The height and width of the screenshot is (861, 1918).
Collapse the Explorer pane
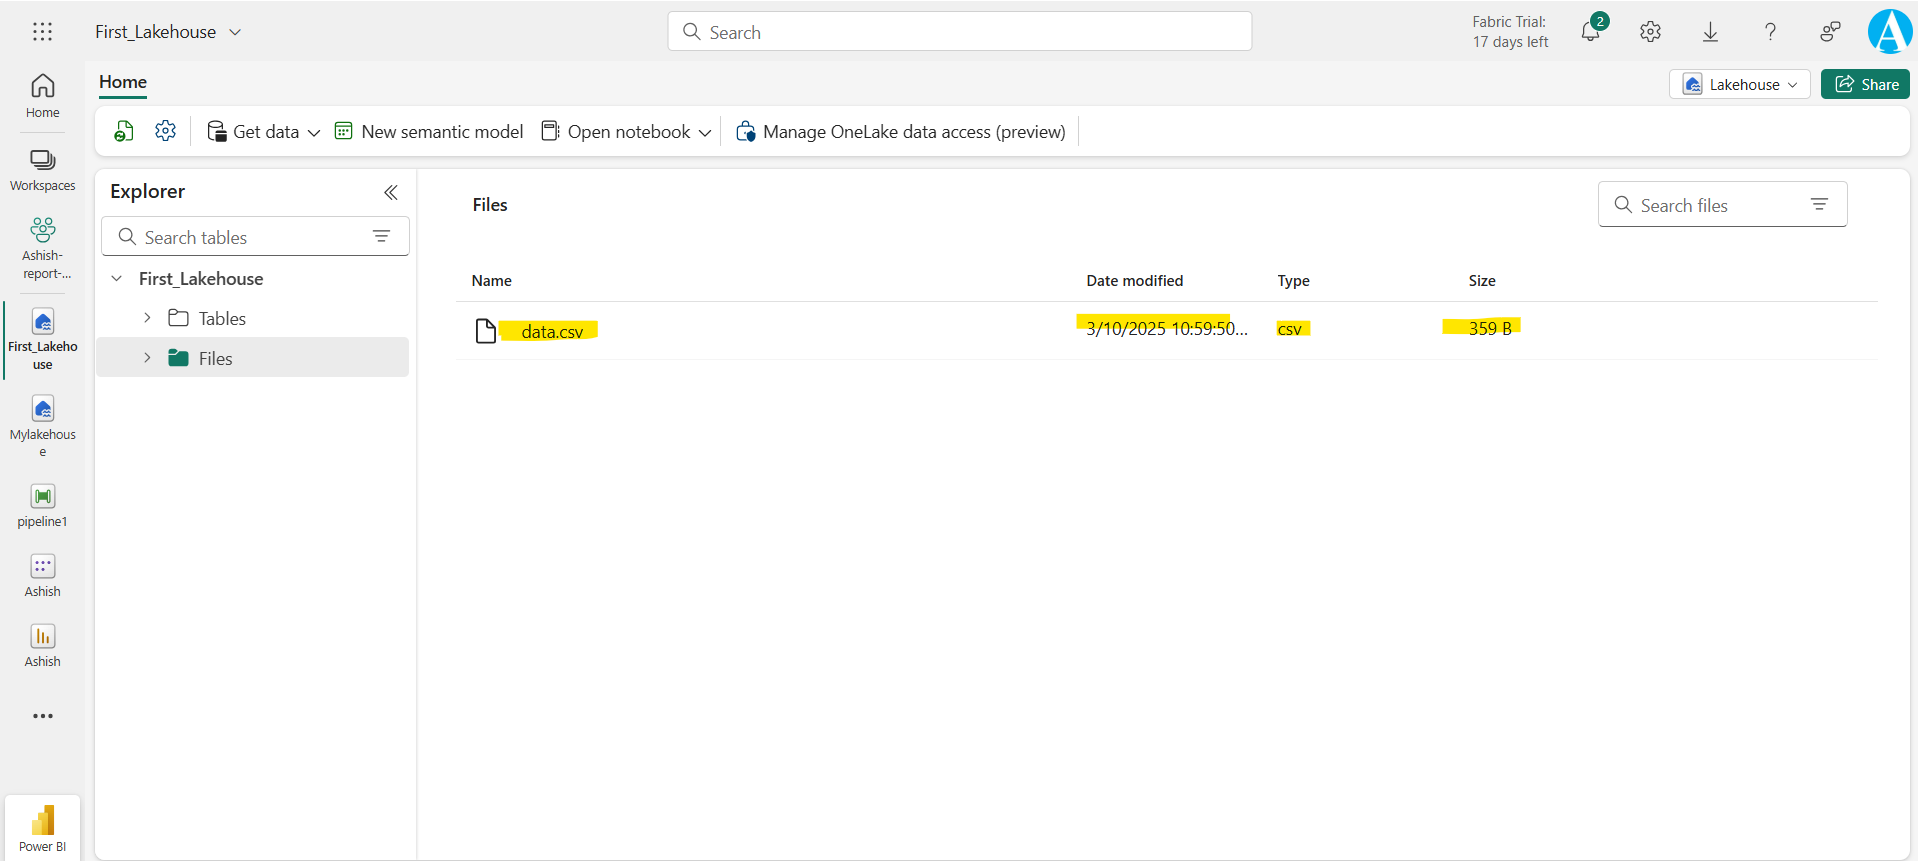[x=391, y=192]
